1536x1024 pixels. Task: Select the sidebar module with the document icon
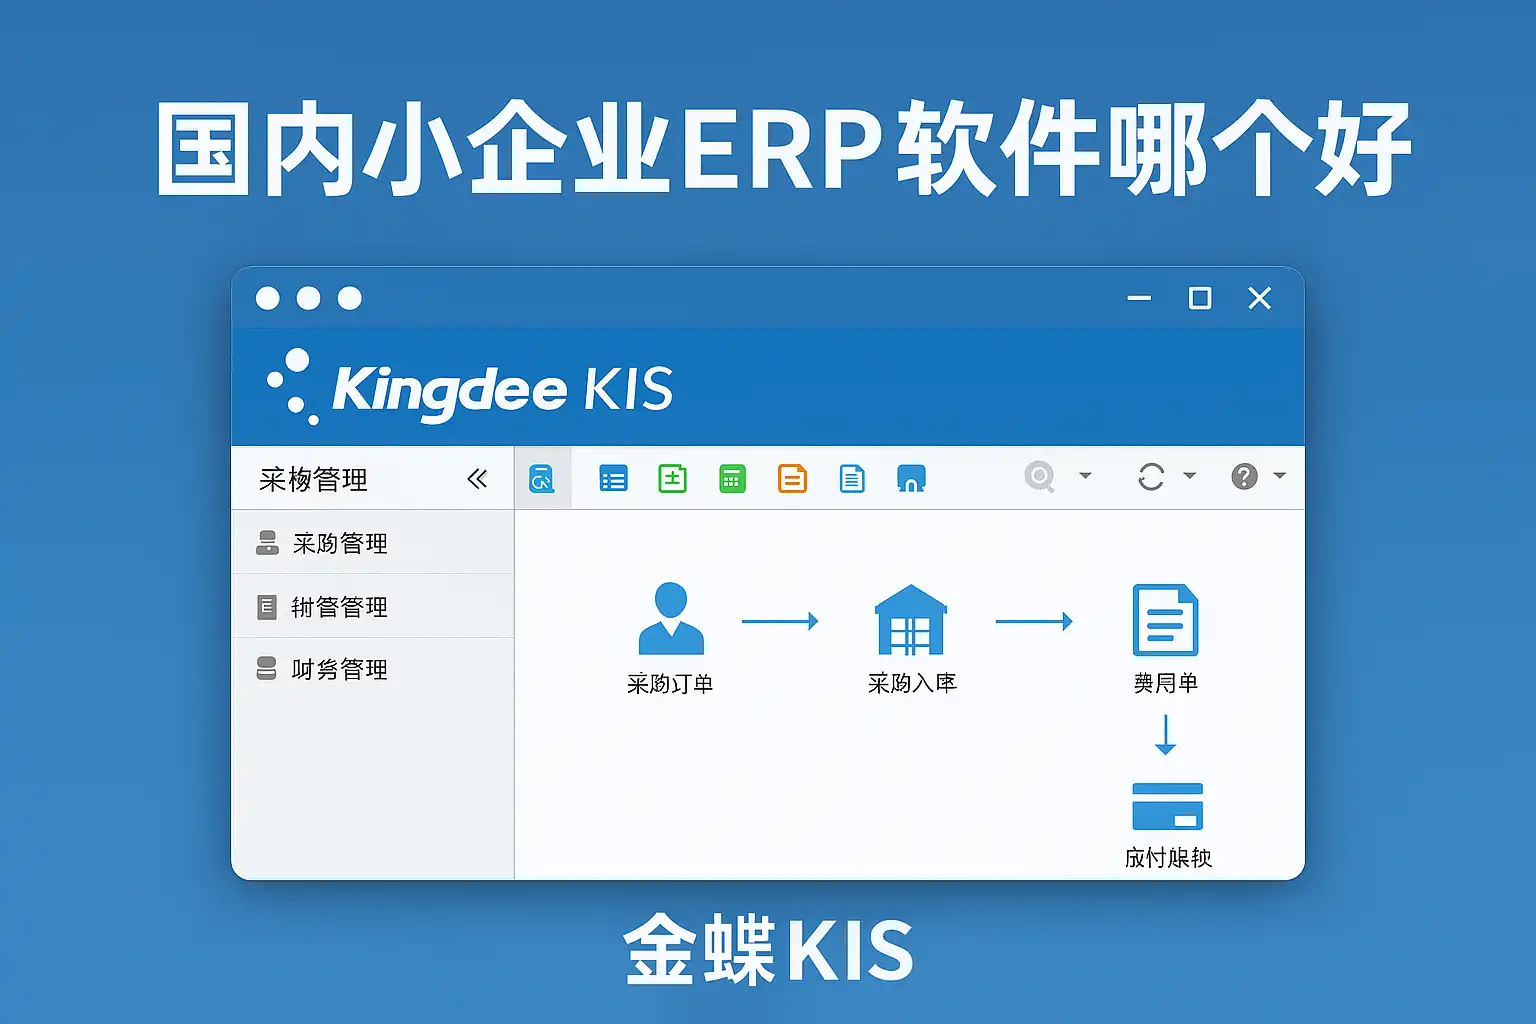click(373, 607)
